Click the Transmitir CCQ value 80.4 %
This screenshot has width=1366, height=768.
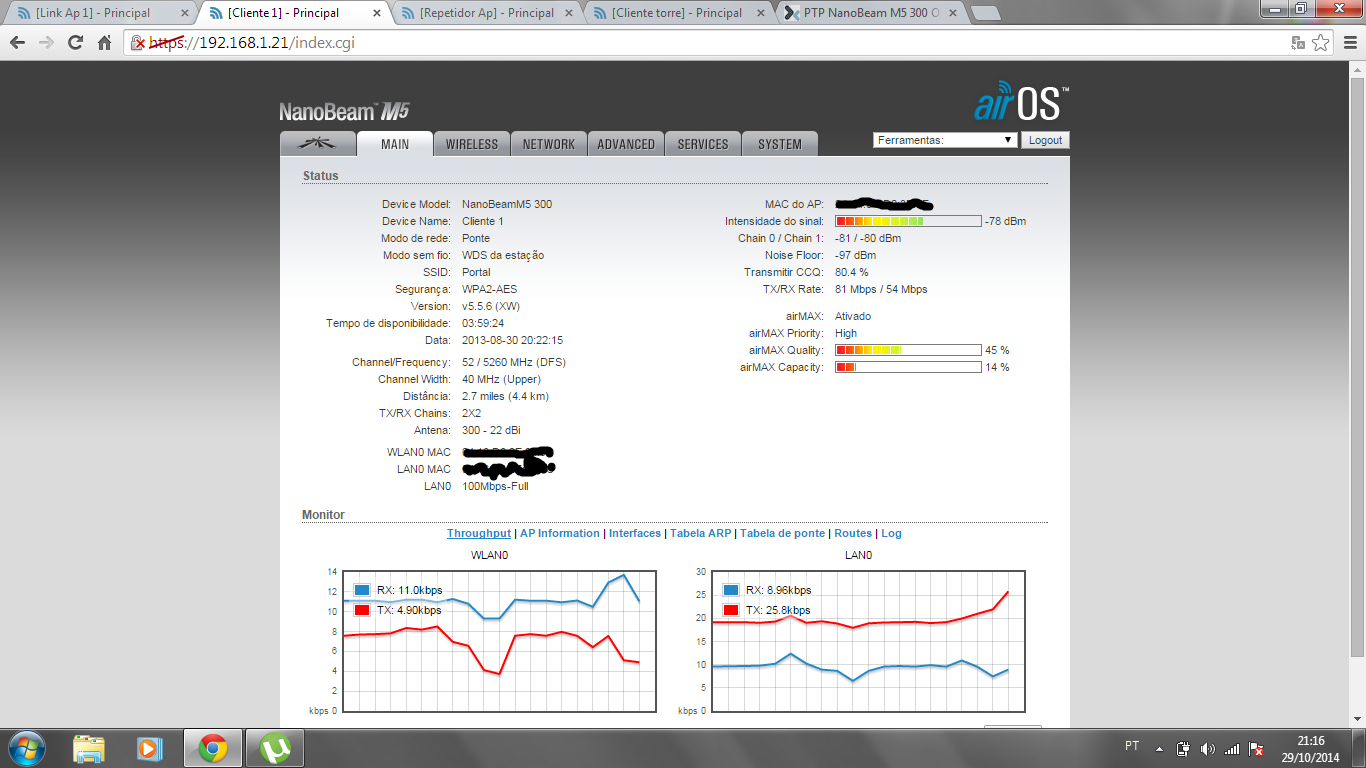(x=852, y=272)
